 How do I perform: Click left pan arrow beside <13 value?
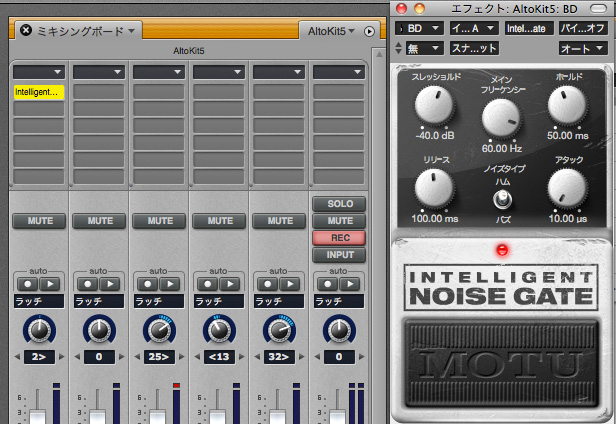click(x=197, y=357)
